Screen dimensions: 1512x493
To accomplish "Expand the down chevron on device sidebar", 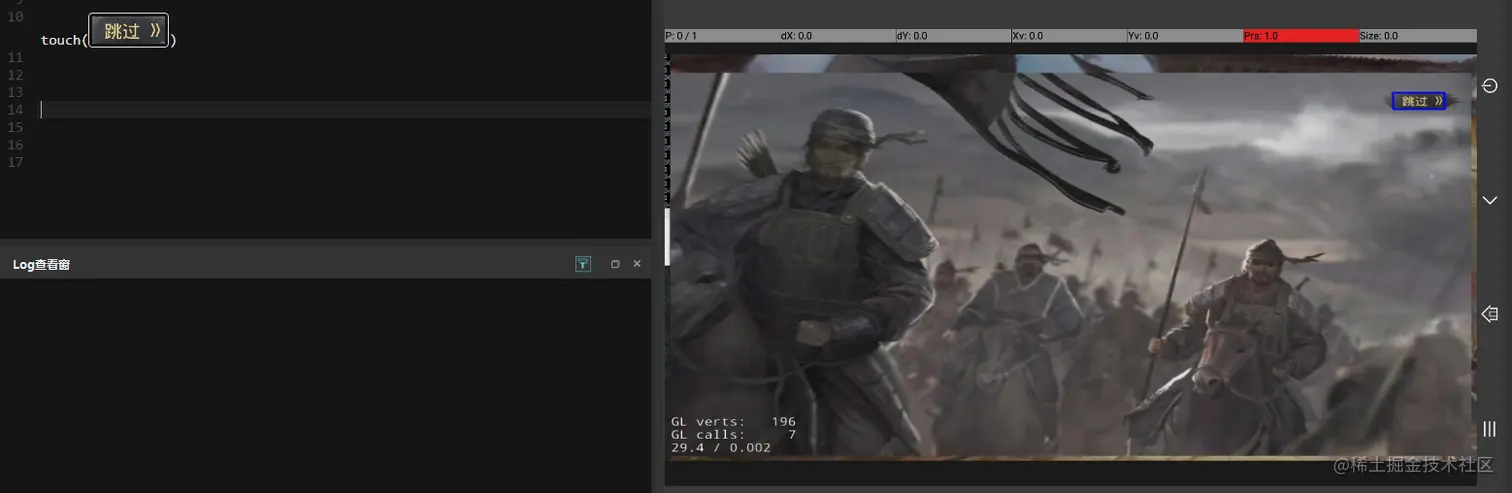I will (x=1490, y=200).
